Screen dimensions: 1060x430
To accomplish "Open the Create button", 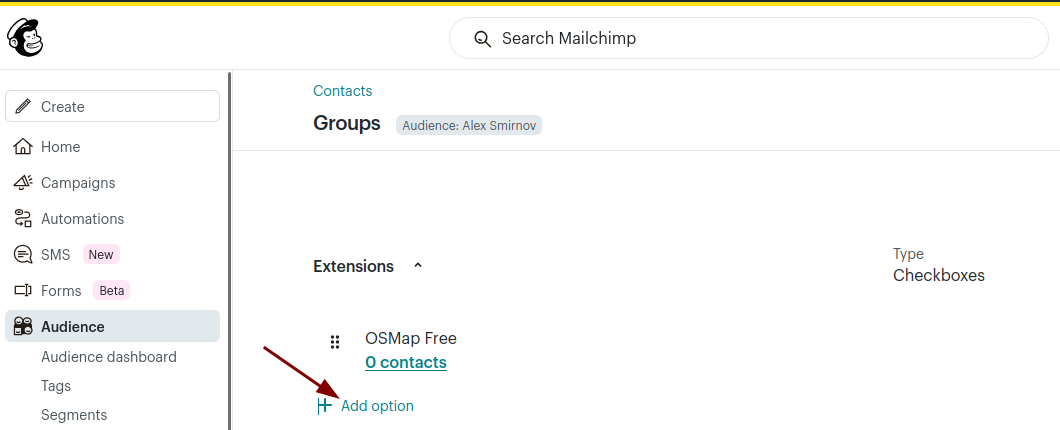I will (112, 106).
